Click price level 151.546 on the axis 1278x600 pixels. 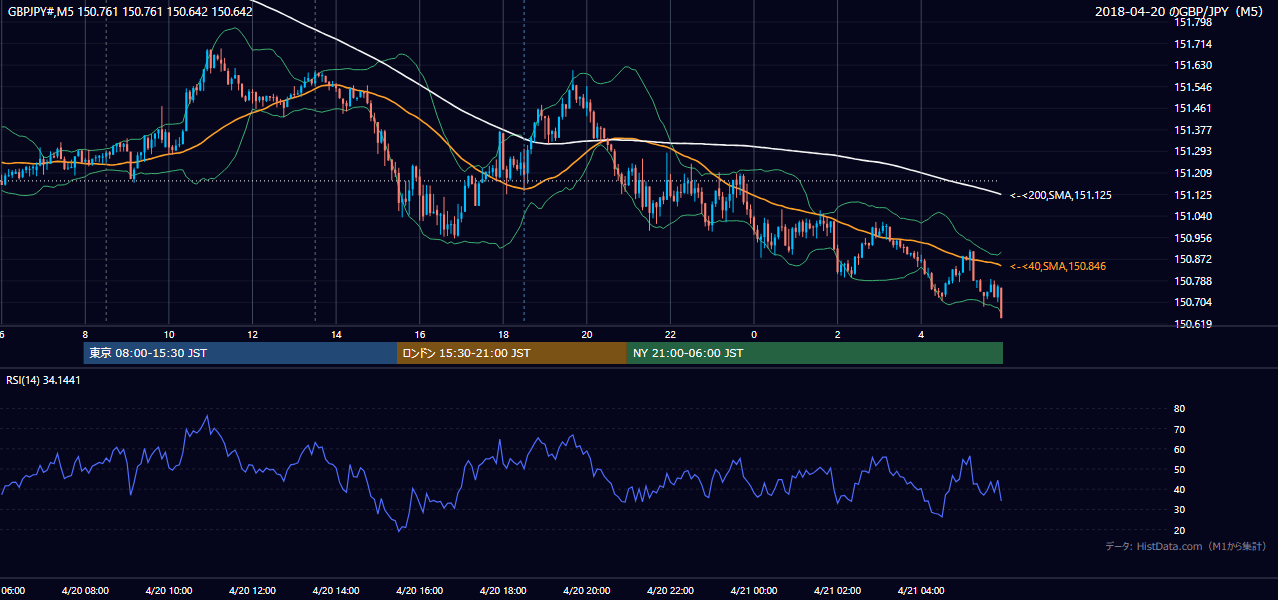pos(1192,87)
